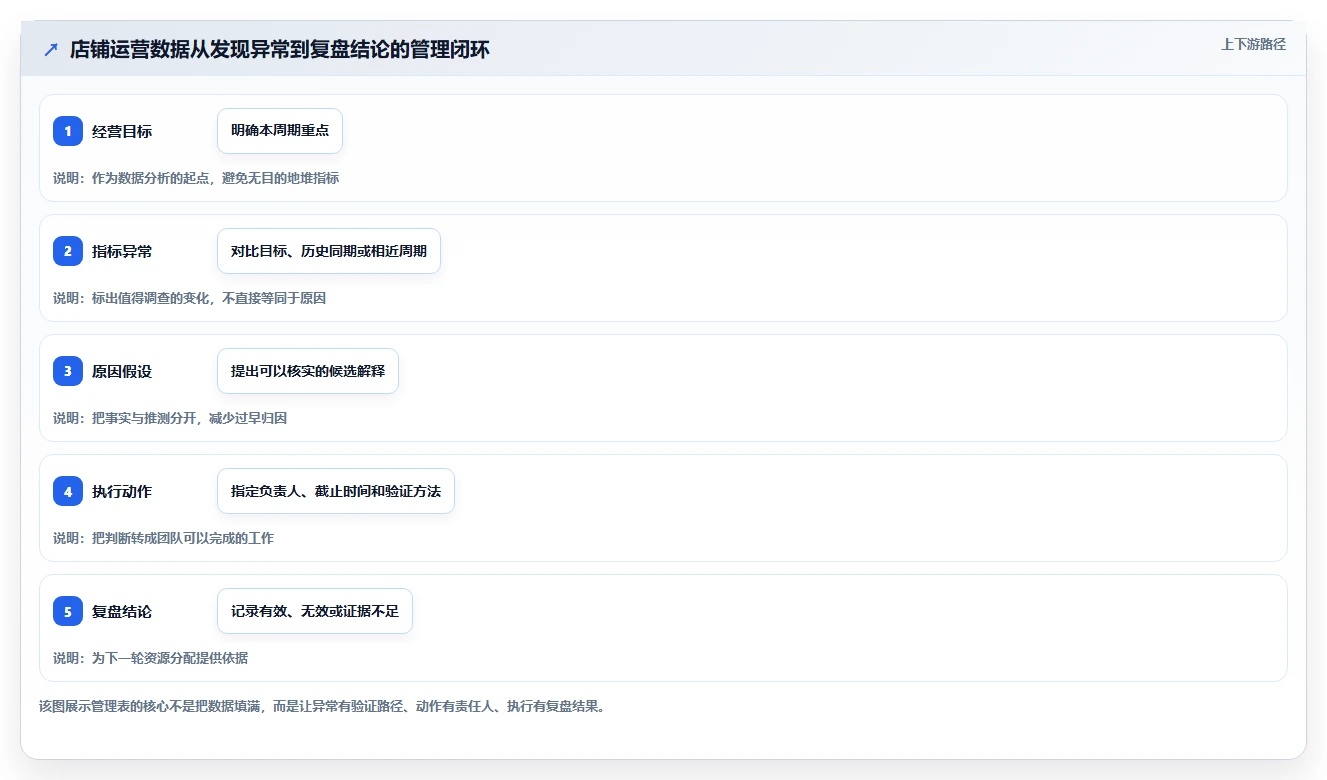Click the note 把事实与推测分开，减少过早归因
The width and height of the screenshot is (1327, 780).
189,418
